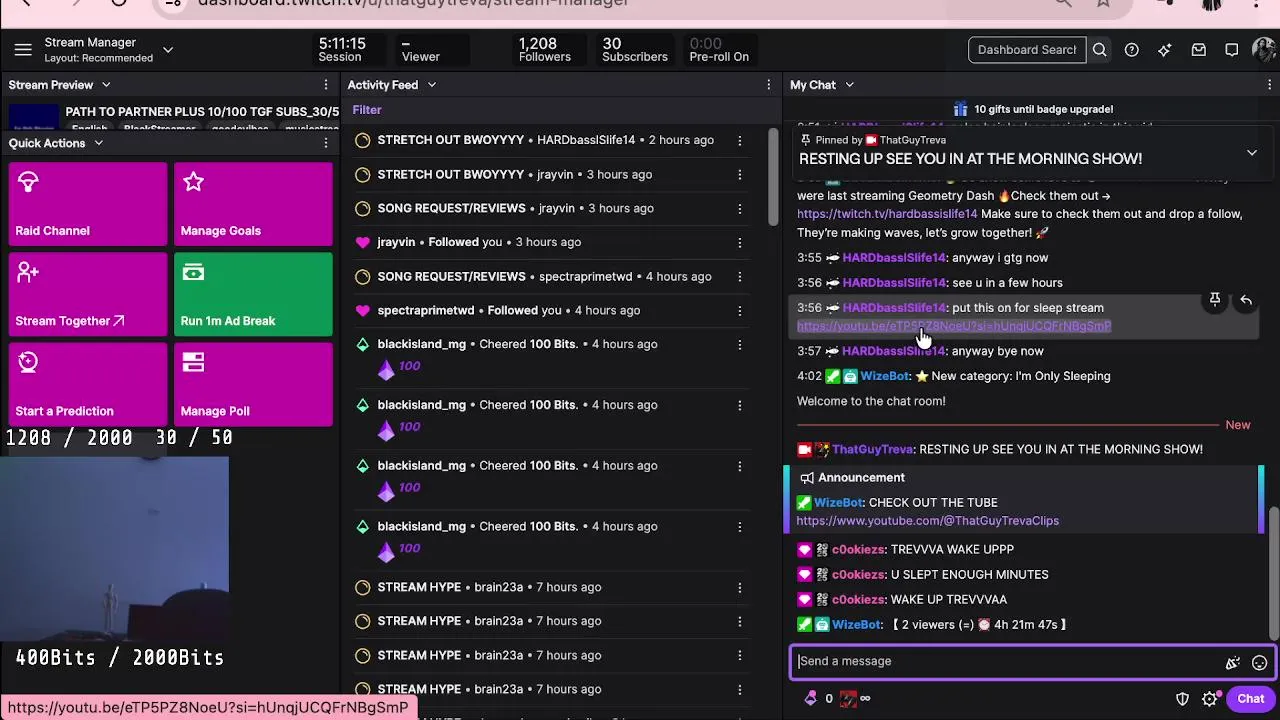
Task: Open Activity Feed panel options menu
Action: coord(768,85)
